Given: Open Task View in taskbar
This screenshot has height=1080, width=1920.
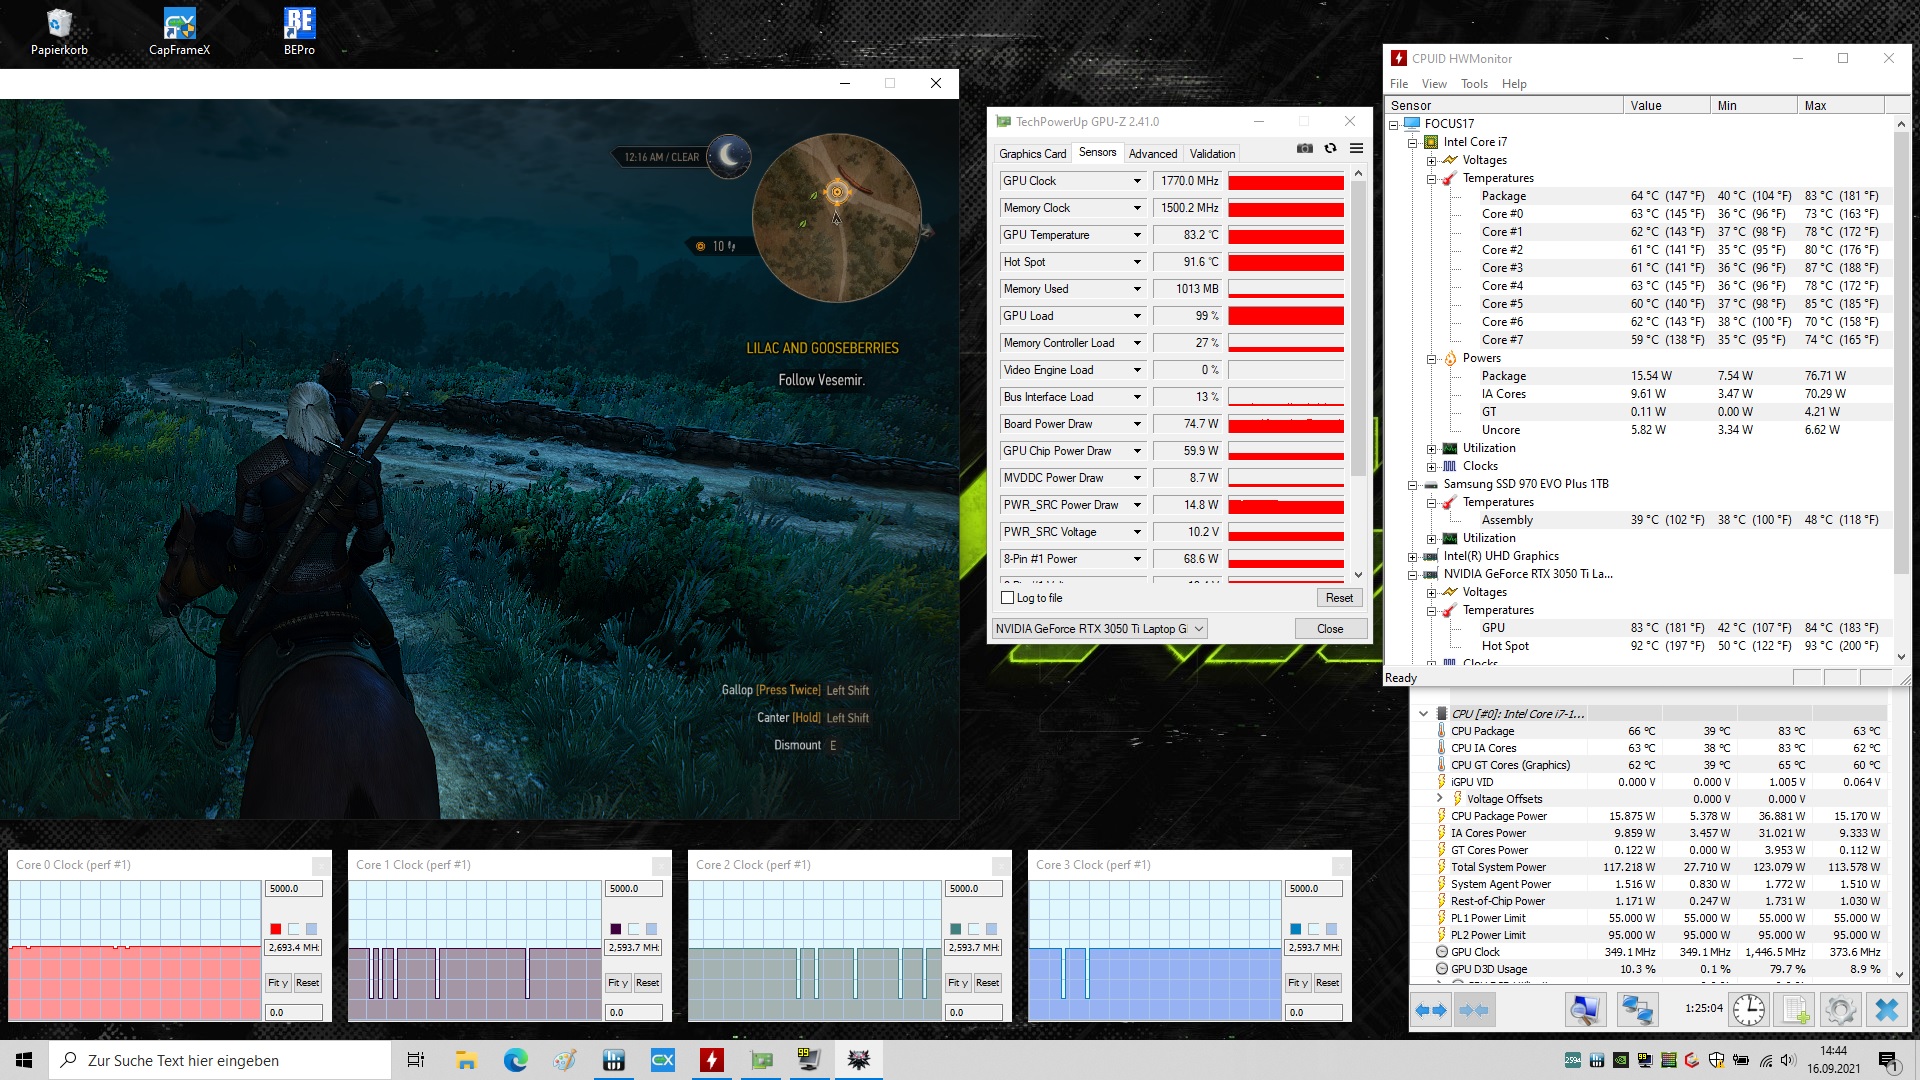Looking at the screenshot, I should point(416,1060).
